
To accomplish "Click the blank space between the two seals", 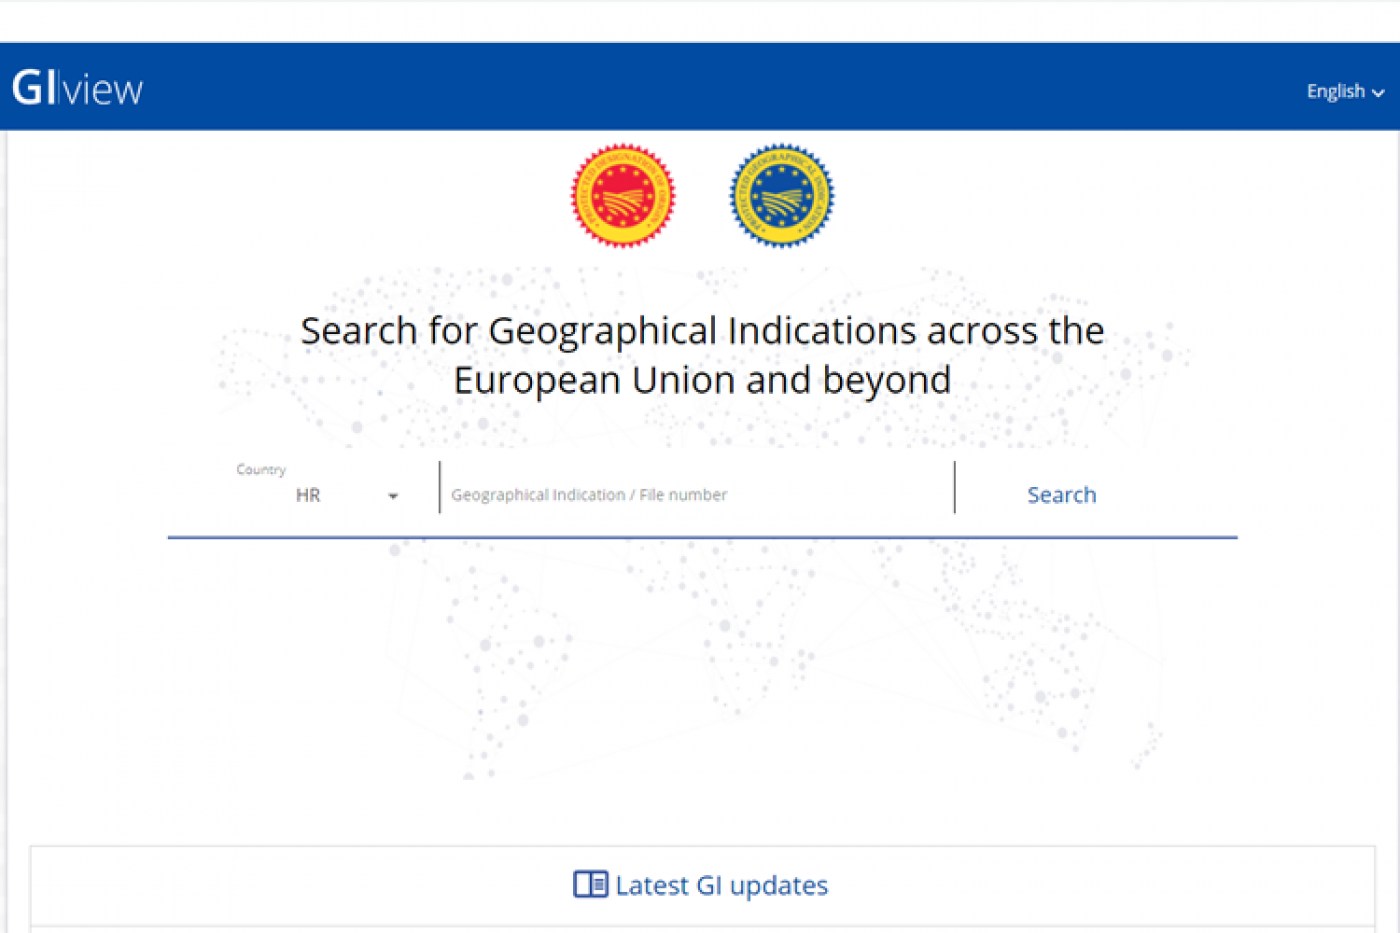I will pyautogui.click(x=702, y=196).
